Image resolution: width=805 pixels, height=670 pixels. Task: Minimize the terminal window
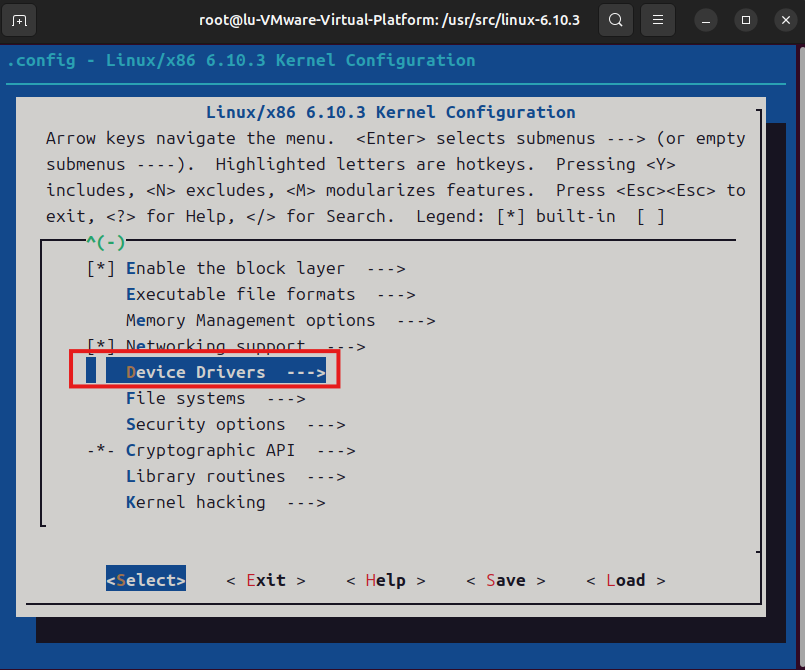tap(706, 21)
